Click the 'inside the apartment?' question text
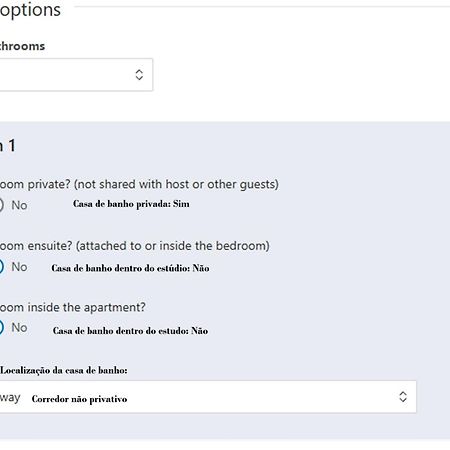 pos(73,307)
